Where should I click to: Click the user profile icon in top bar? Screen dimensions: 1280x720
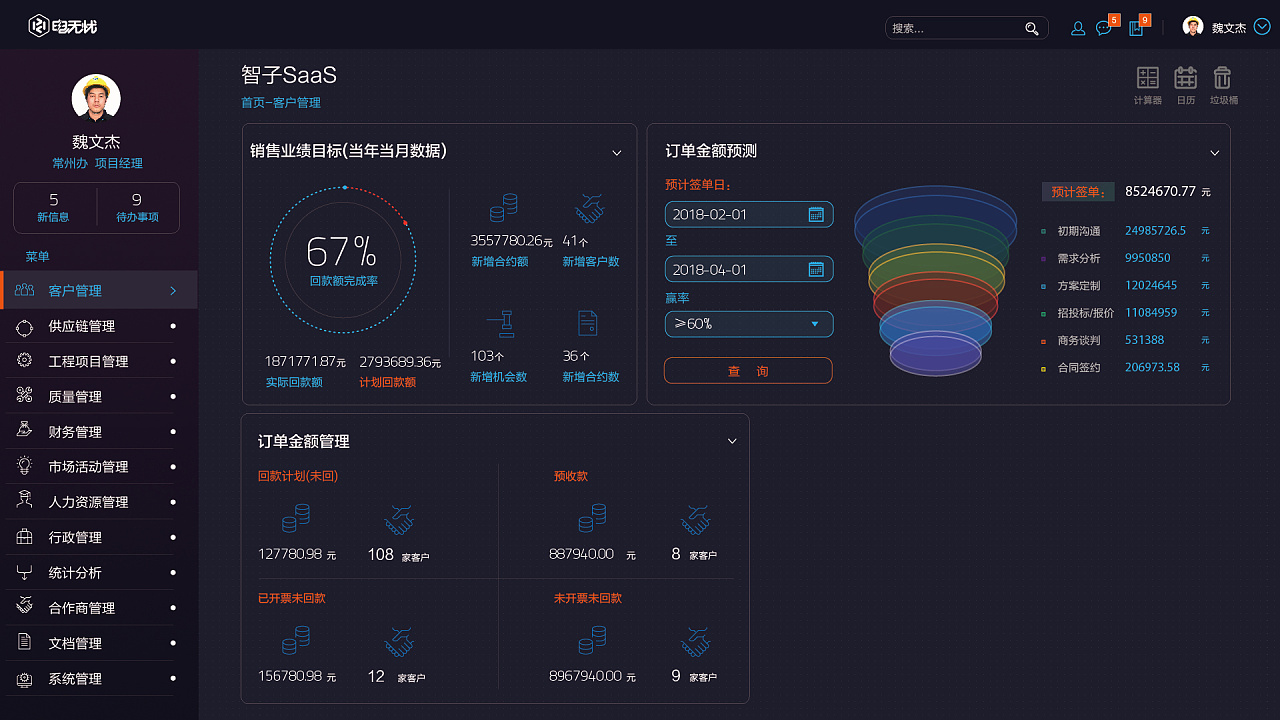coord(1077,28)
